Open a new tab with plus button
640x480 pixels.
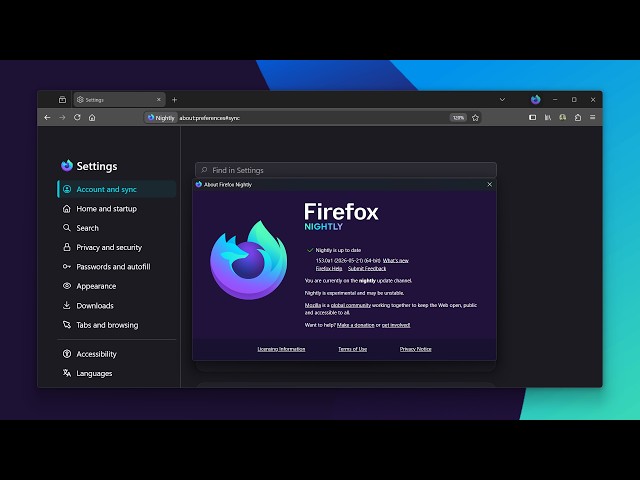tap(174, 100)
